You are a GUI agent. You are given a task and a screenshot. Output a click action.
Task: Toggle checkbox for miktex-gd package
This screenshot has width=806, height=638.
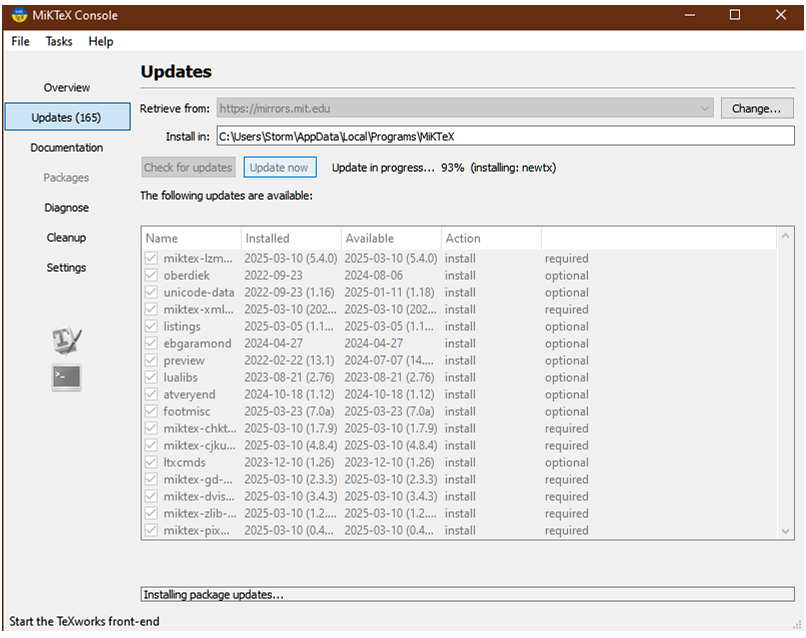pyautogui.click(x=151, y=479)
